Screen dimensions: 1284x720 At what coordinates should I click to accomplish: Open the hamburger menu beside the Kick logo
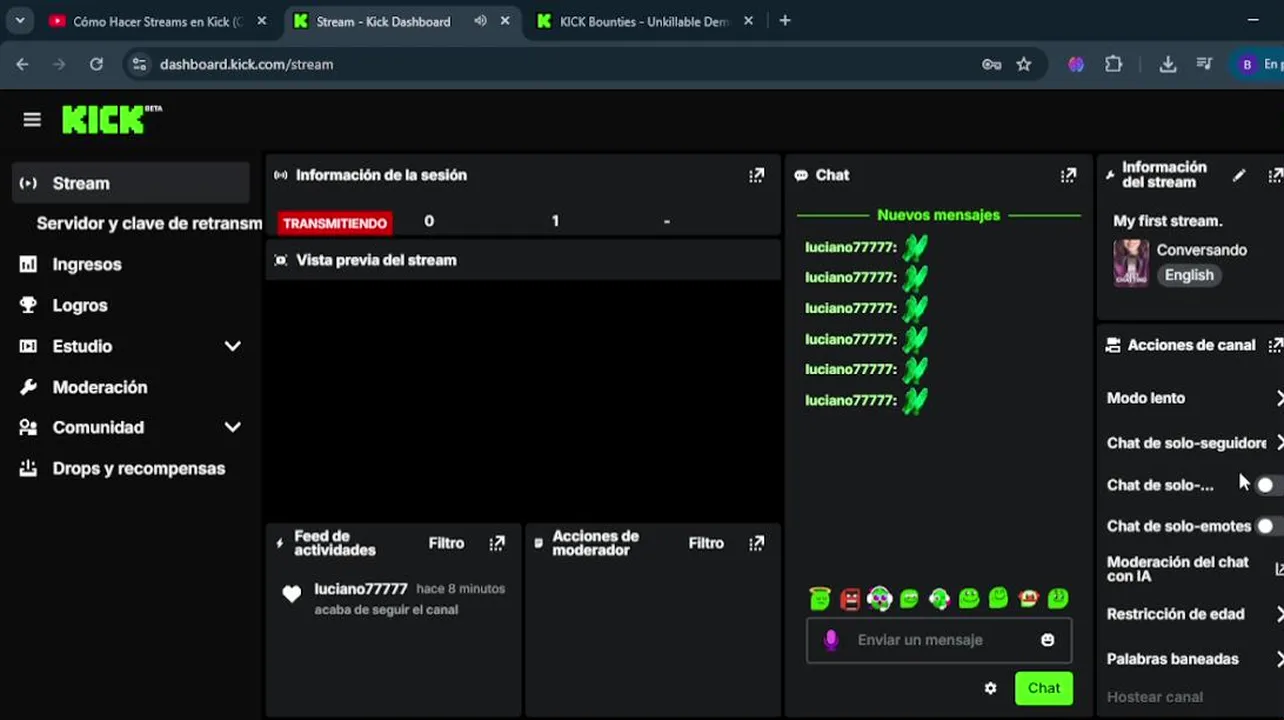(x=32, y=120)
